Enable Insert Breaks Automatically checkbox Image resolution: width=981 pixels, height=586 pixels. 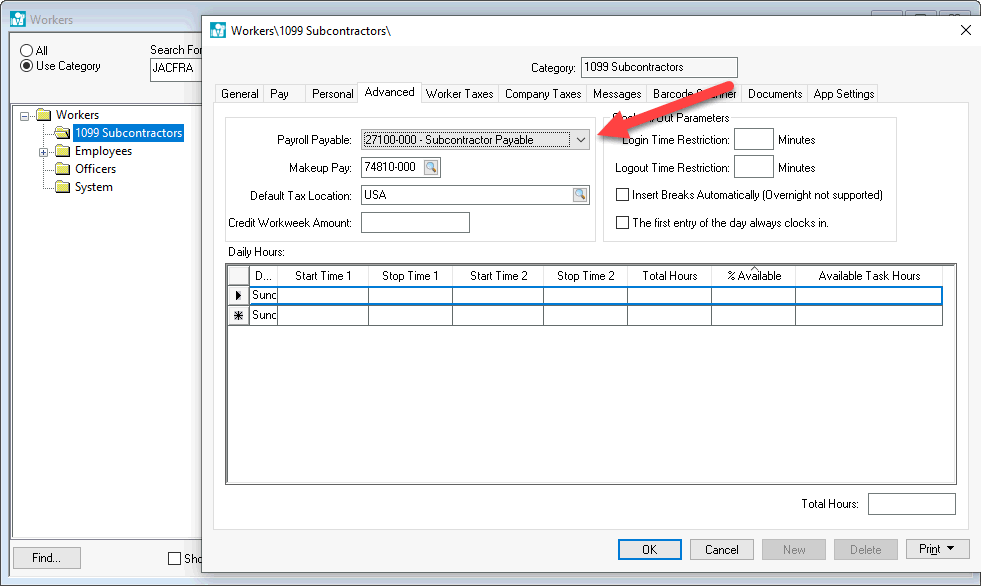[623, 195]
